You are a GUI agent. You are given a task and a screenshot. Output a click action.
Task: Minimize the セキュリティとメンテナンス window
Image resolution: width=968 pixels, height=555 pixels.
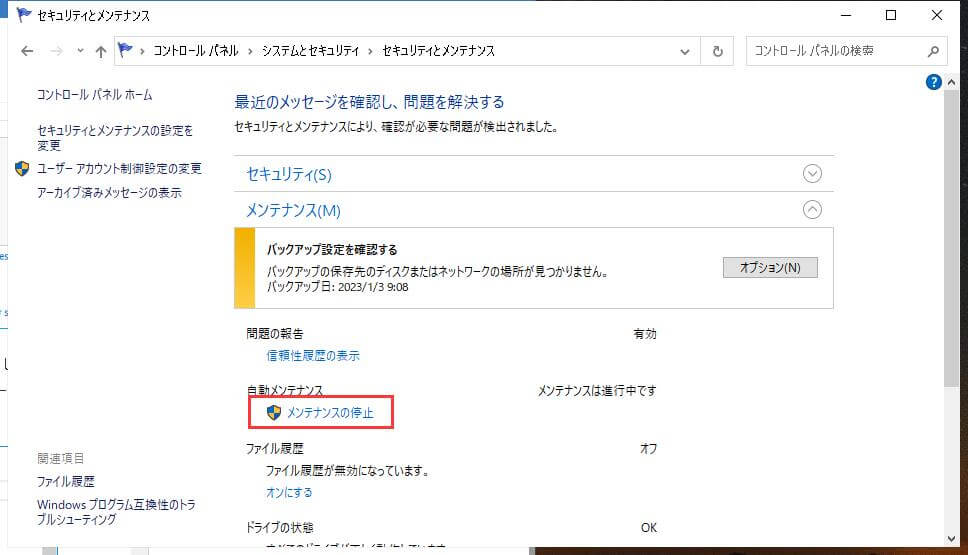pyautogui.click(x=846, y=15)
